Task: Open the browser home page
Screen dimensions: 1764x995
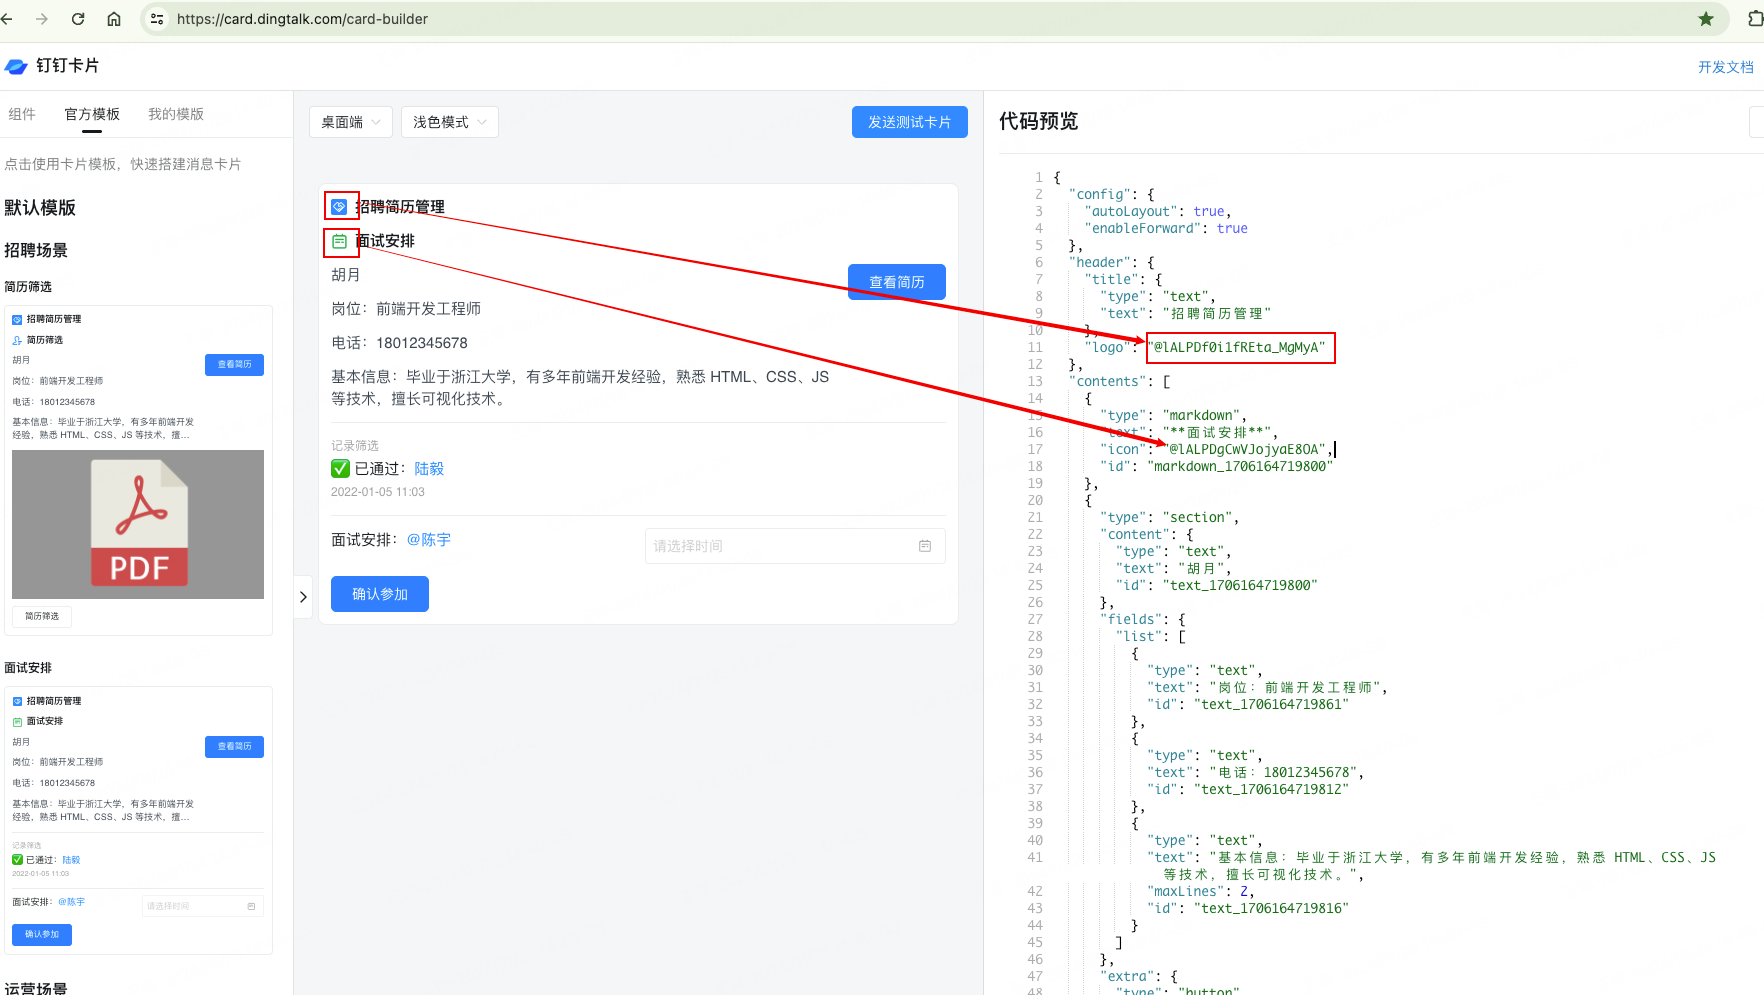Action: [x=114, y=19]
